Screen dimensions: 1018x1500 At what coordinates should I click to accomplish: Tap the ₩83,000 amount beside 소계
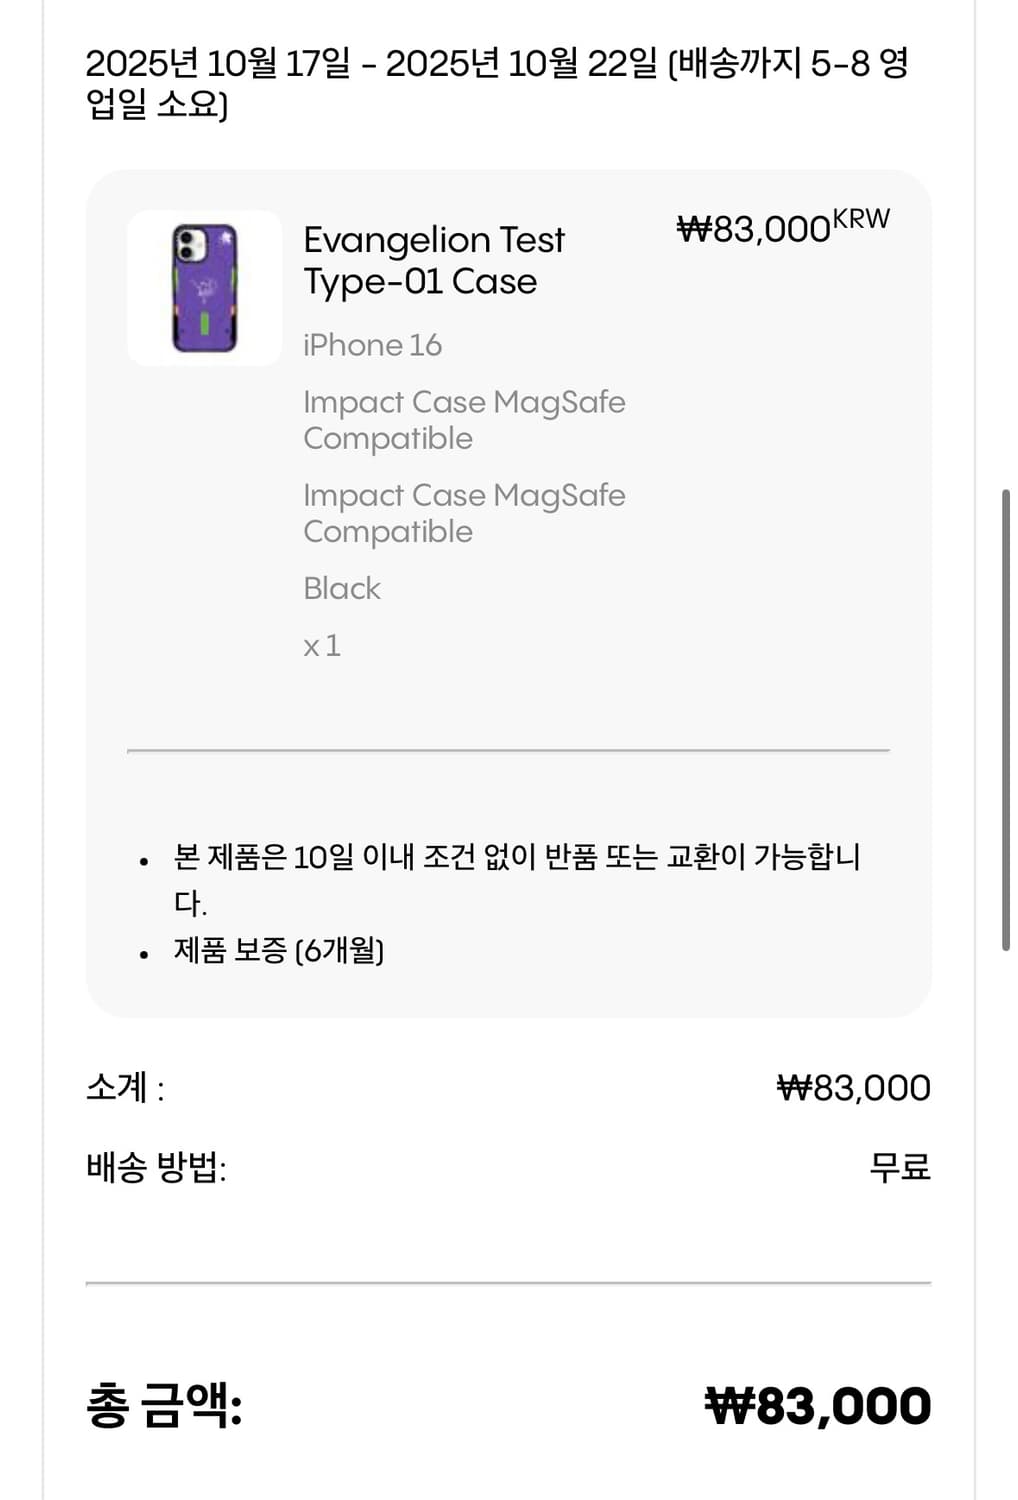(x=853, y=1087)
